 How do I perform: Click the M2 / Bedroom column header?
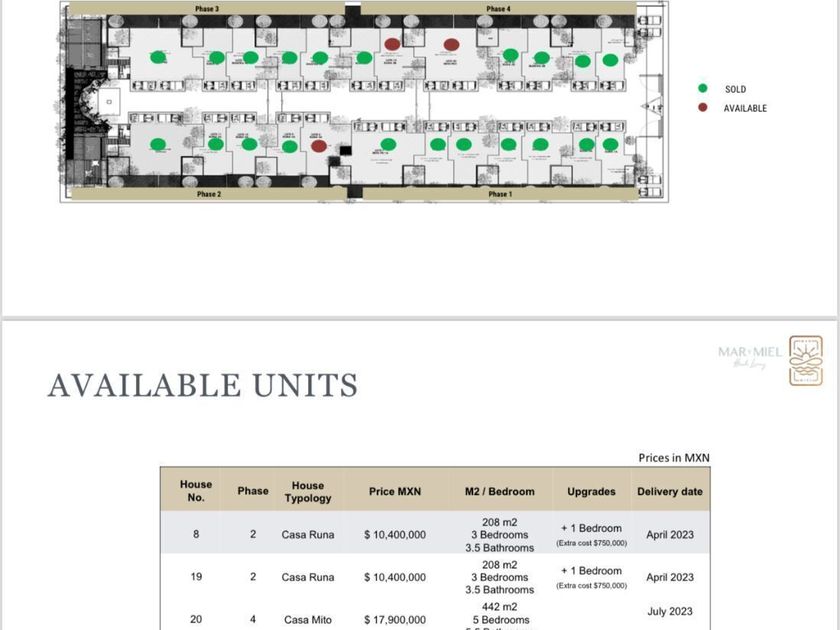coord(500,491)
